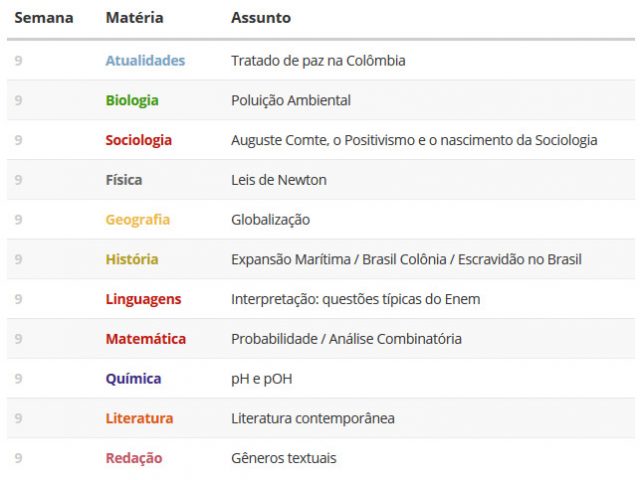Click the Matéria column header
The width and height of the screenshot is (640, 480).
135,18
